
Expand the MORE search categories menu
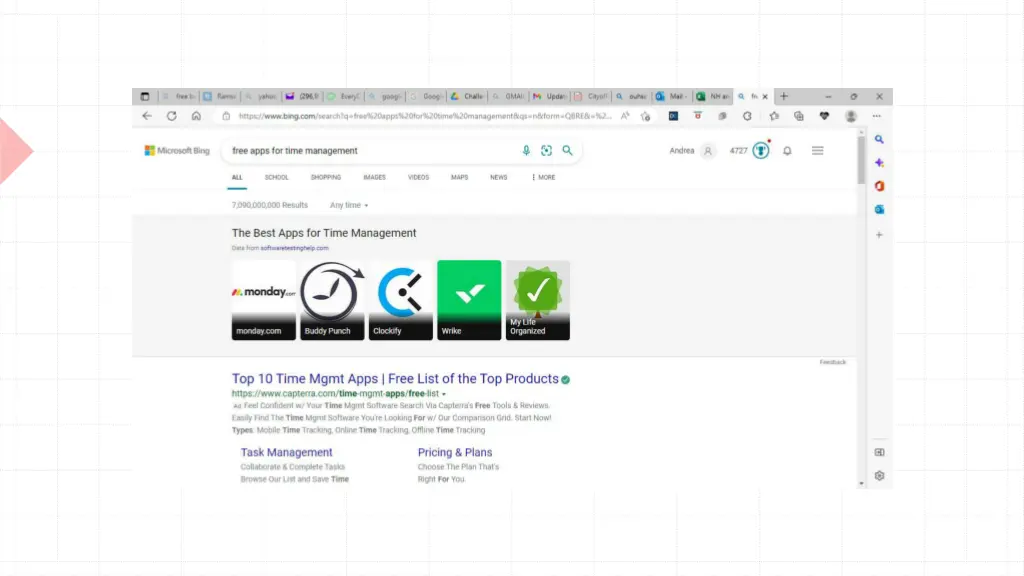tap(543, 178)
